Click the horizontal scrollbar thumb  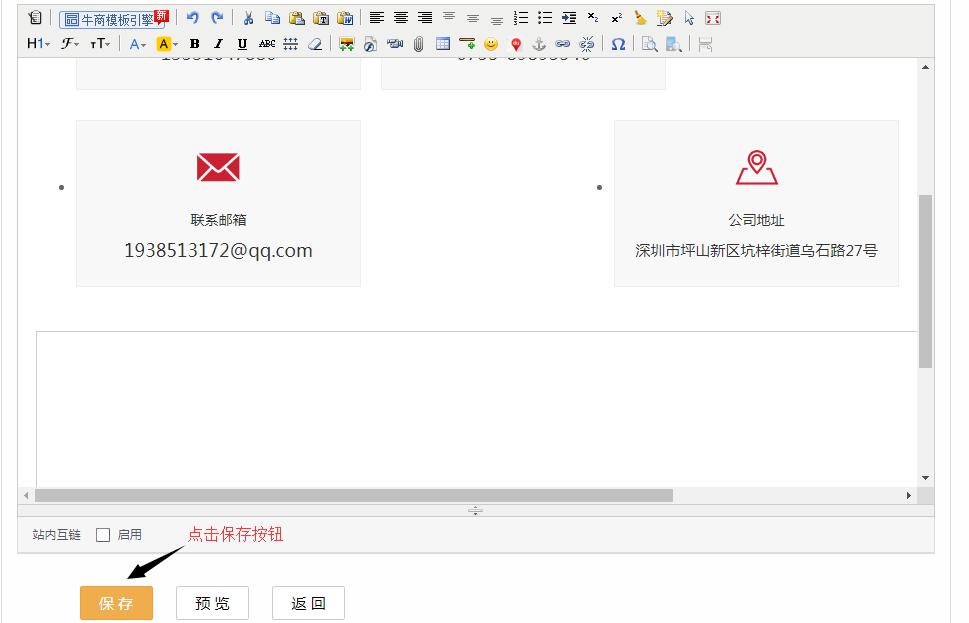click(354, 496)
